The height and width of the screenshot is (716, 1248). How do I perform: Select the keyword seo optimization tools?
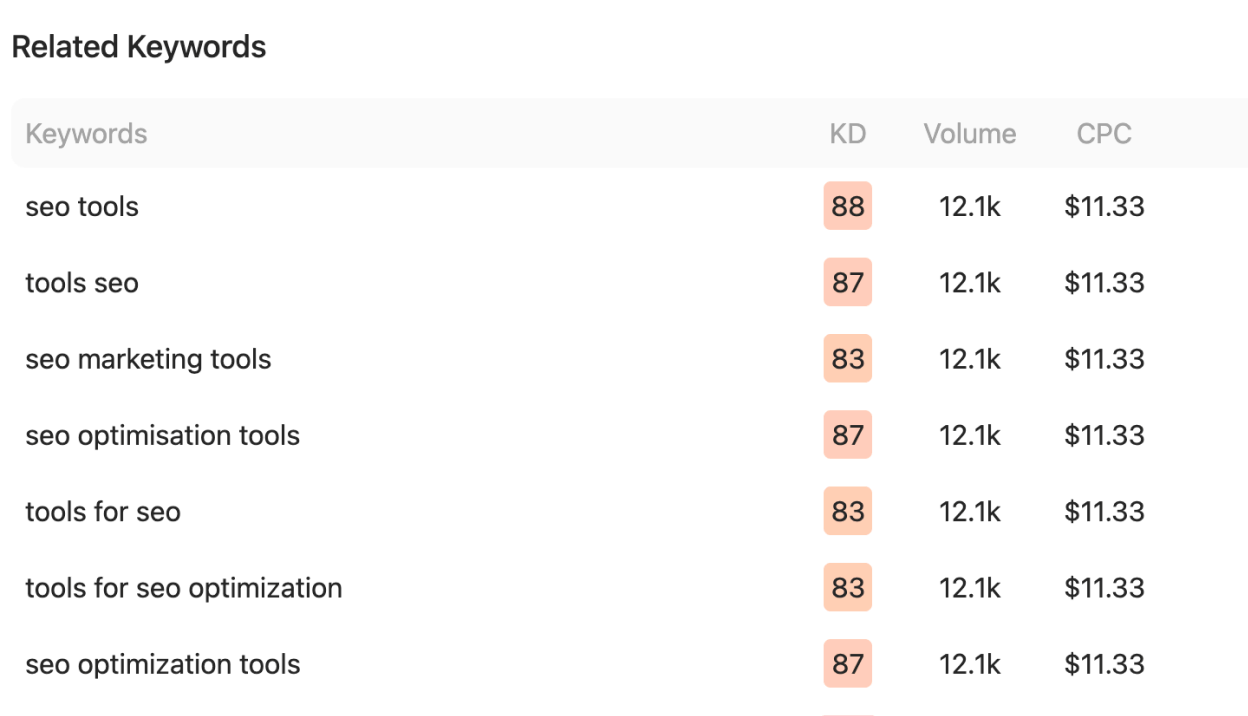click(162, 663)
